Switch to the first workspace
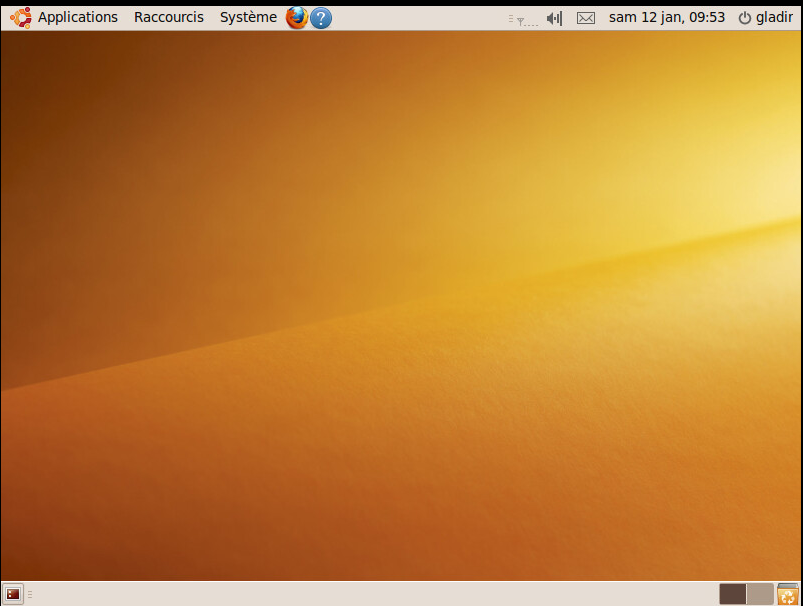The width and height of the screenshot is (803, 606). coord(732,594)
